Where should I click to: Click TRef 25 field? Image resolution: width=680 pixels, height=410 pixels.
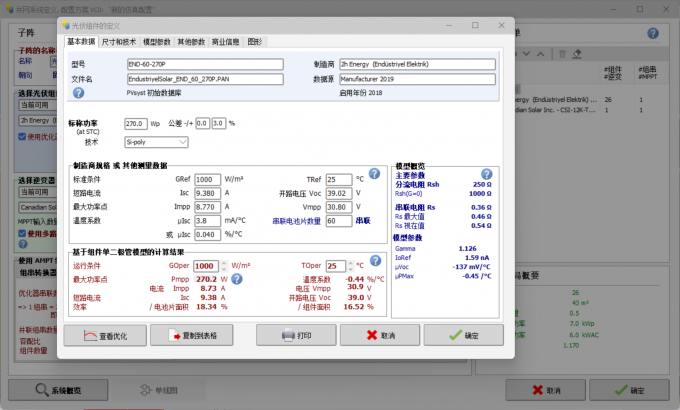click(339, 180)
